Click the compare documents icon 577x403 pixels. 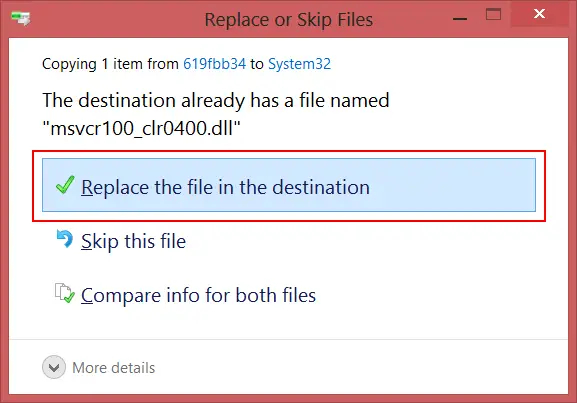click(65, 293)
